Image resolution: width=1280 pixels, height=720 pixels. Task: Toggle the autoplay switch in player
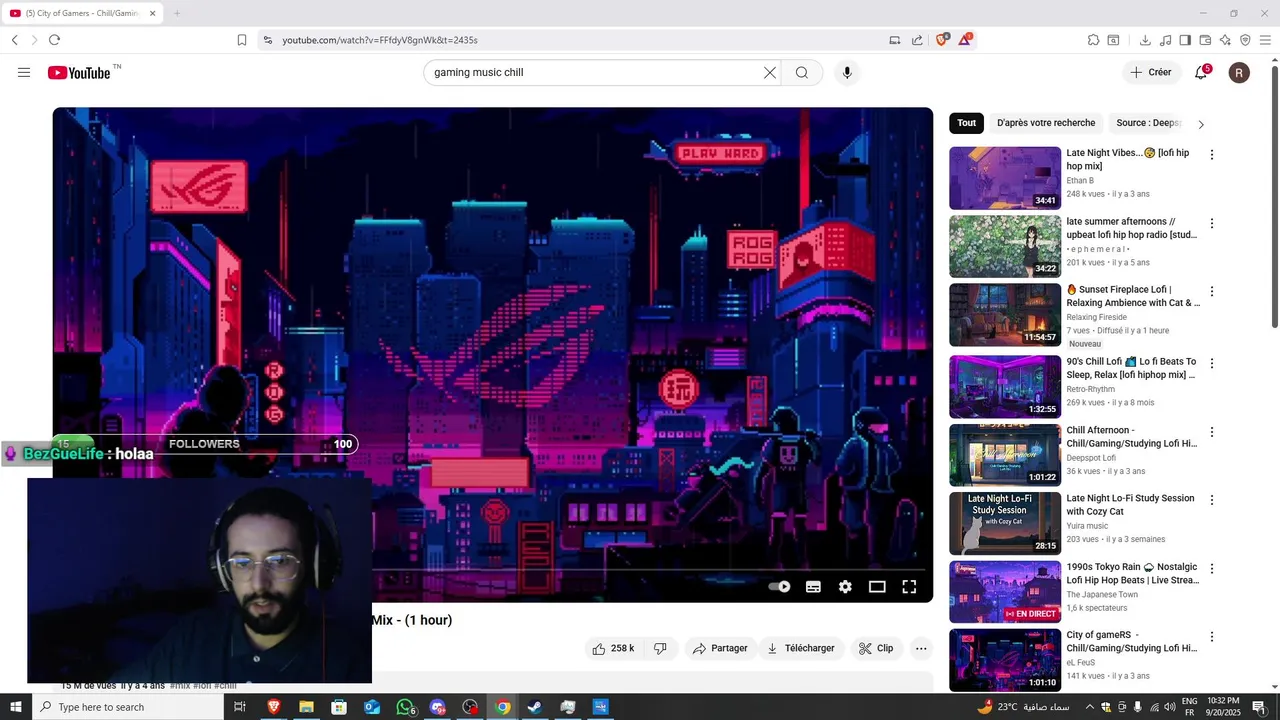pyautogui.click(x=779, y=587)
